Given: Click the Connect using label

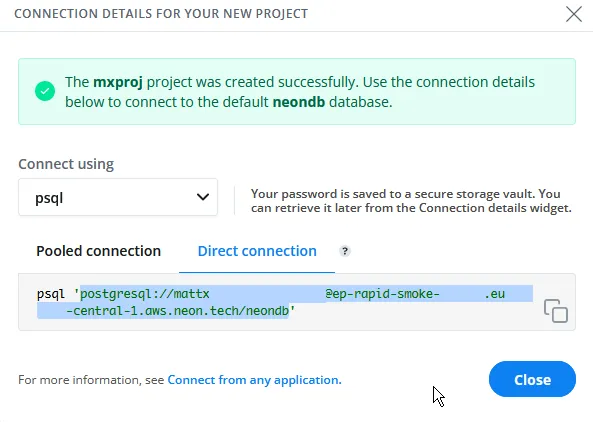Looking at the screenshot, I should pyautogui.click(x=66, y=164).
